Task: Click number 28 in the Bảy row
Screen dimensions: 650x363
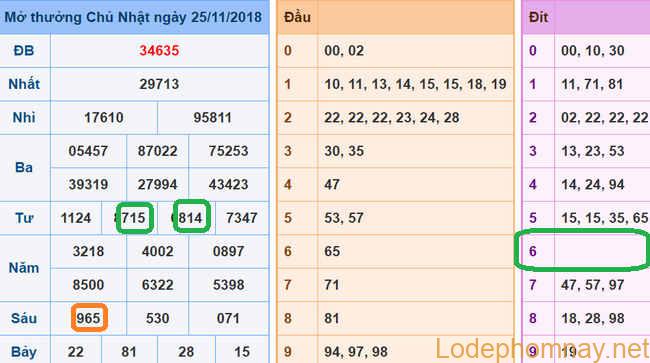Action: tap(186, 352)
